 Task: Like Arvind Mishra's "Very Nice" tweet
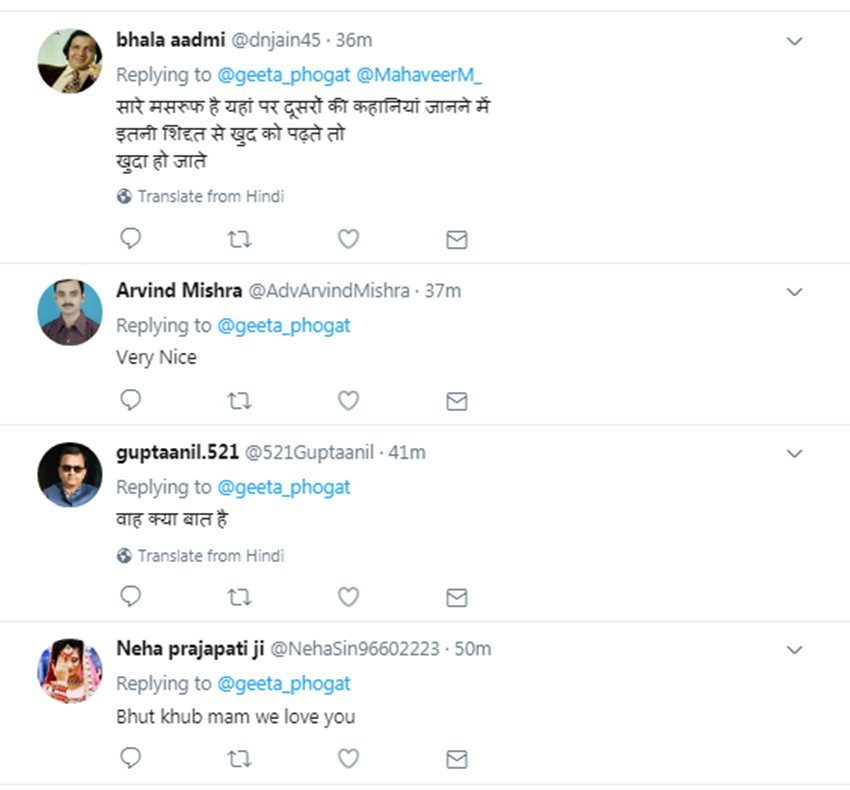pyautogui.click(x=347, y=401)
